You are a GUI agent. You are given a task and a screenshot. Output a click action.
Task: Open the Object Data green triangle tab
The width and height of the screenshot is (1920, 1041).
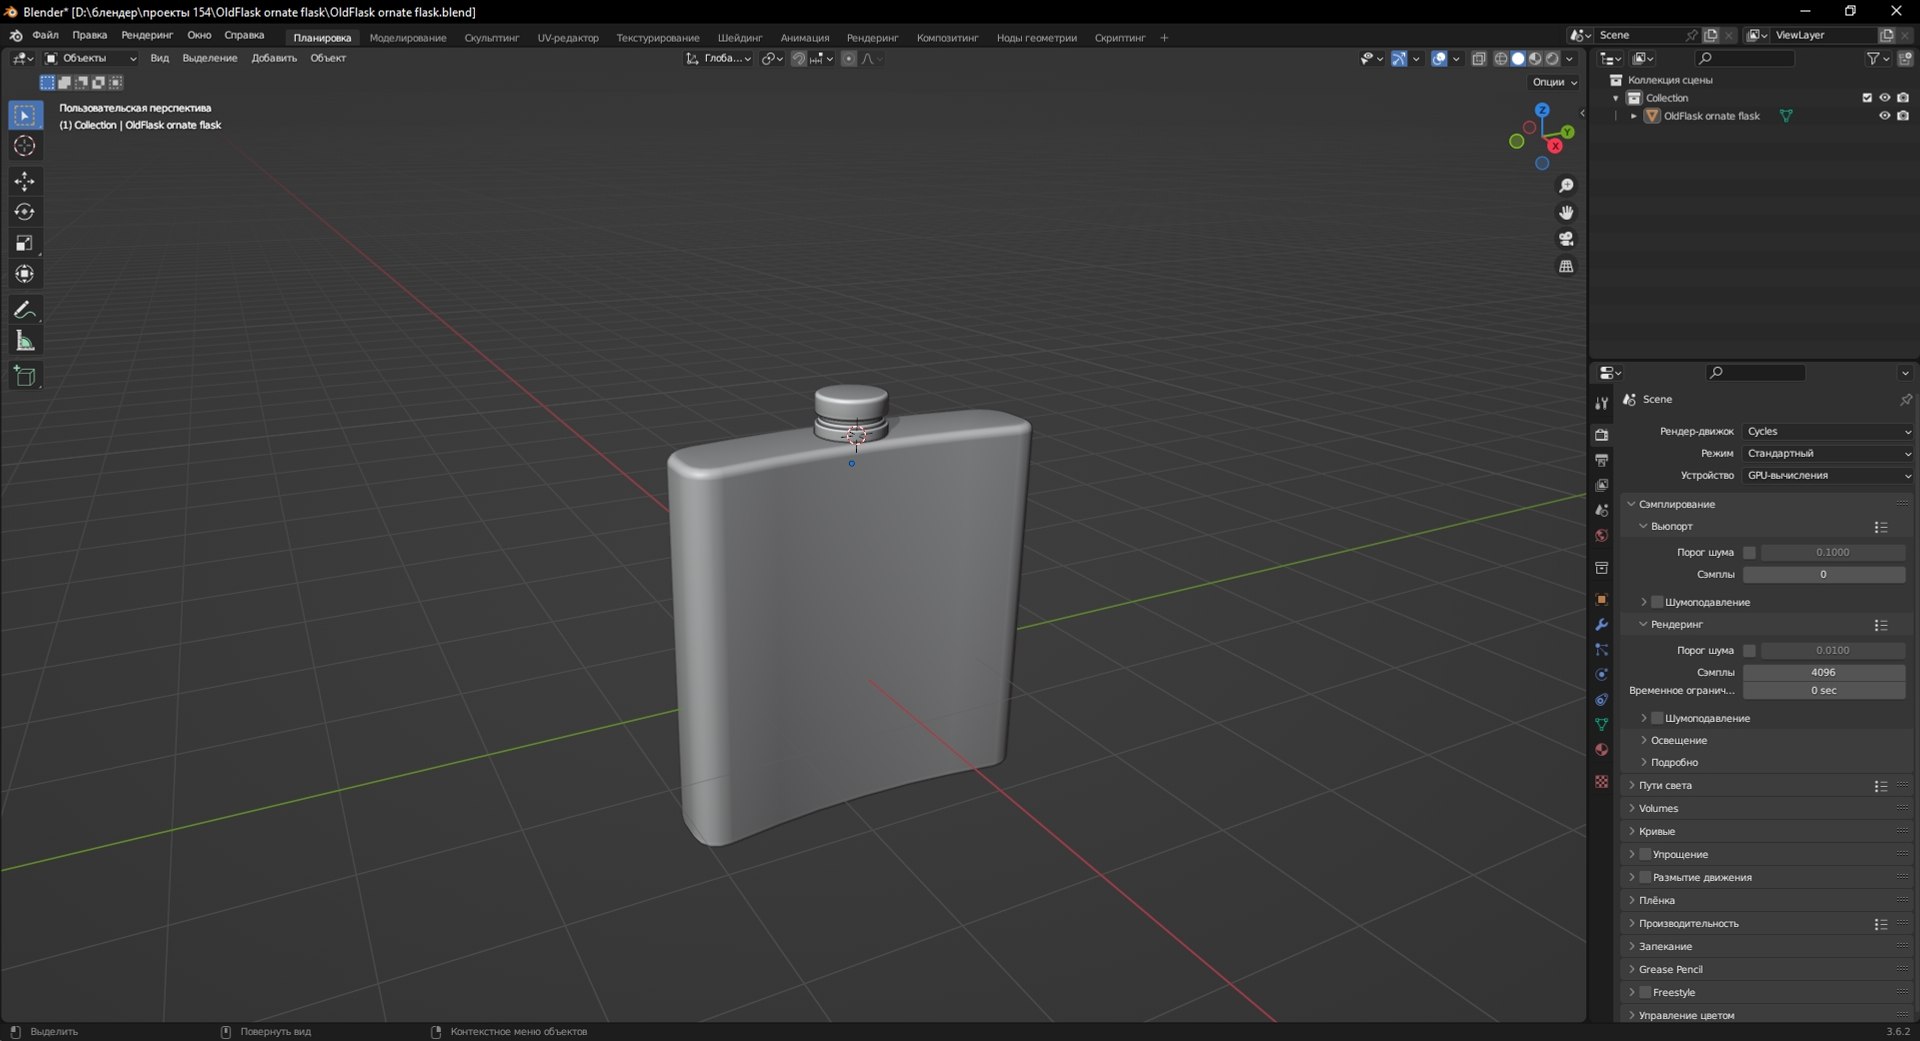1602,724
